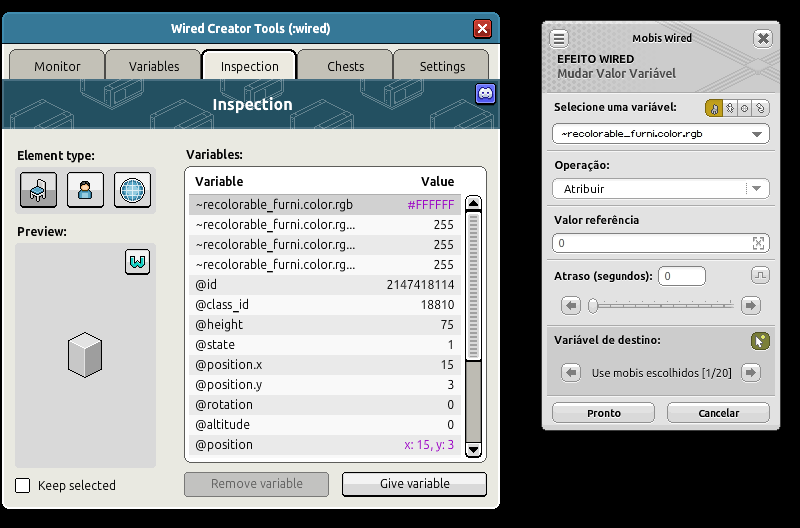Image resolution: width=800 pixels, height=528 pixels.
Task: Click the Remove variable button
Action: [x=257, y=484]
